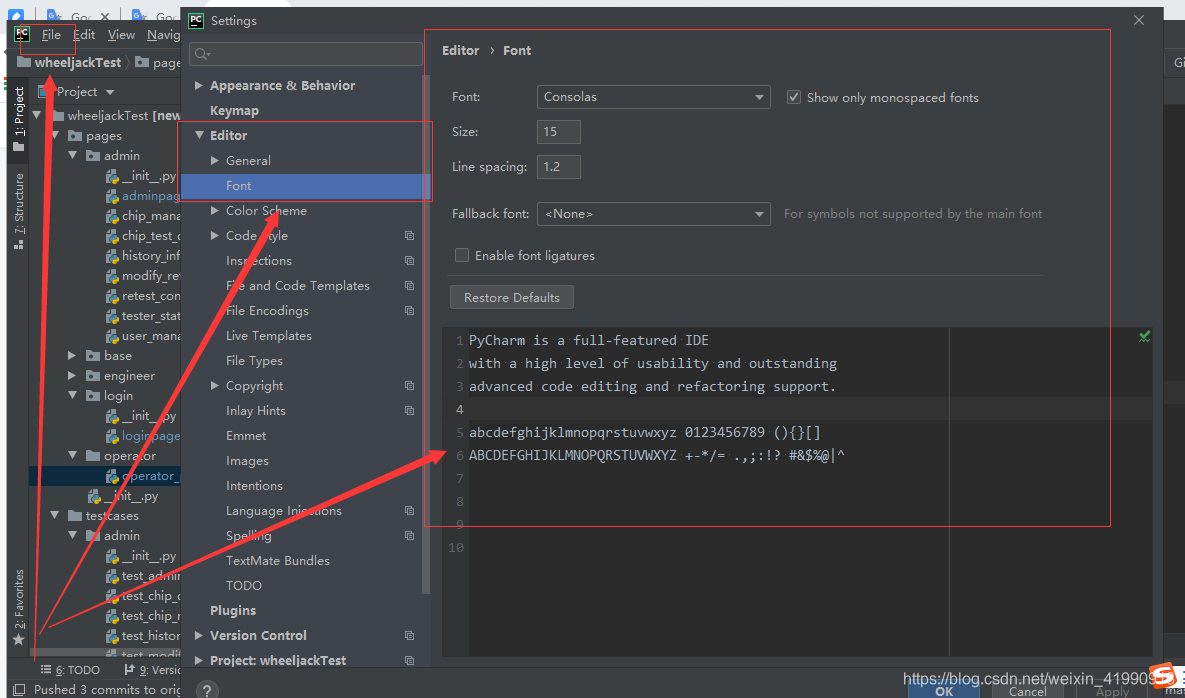Select Emmet in settings tree
The height and width of the screenshot is (698, 1185).
tap(246, 436)
